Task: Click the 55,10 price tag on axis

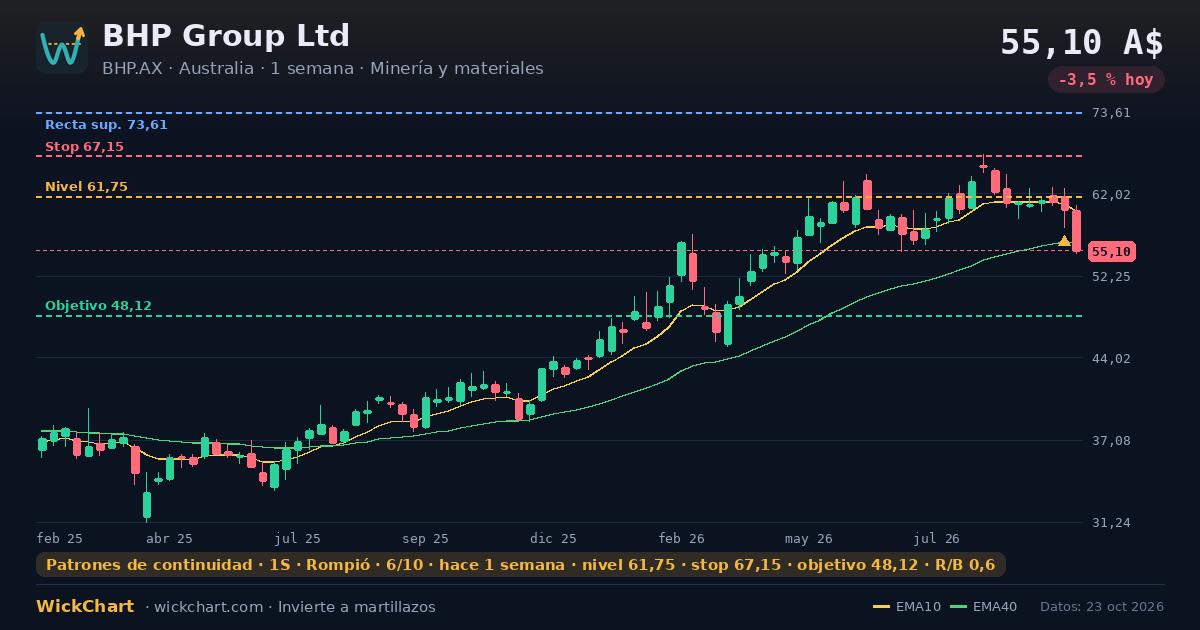Action: coord(1112,252)
